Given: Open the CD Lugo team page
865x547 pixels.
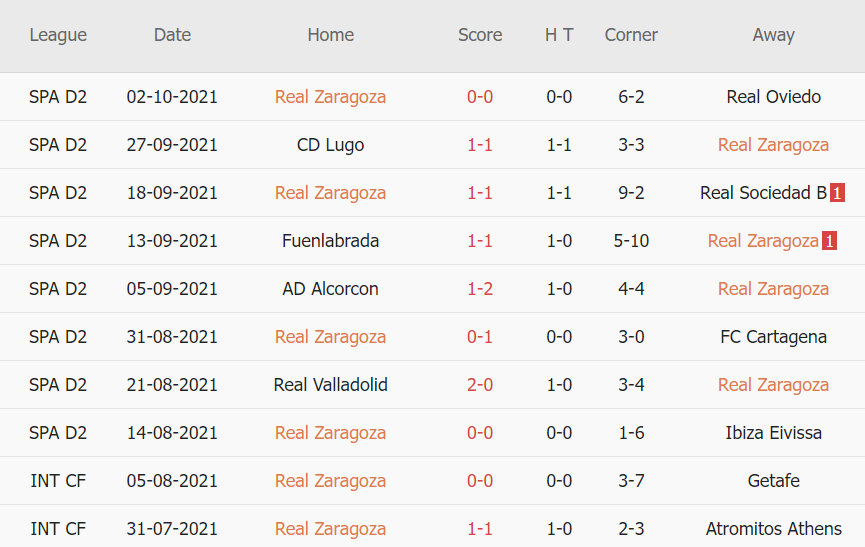Looking at the screenshot, I should click(330, 145).
